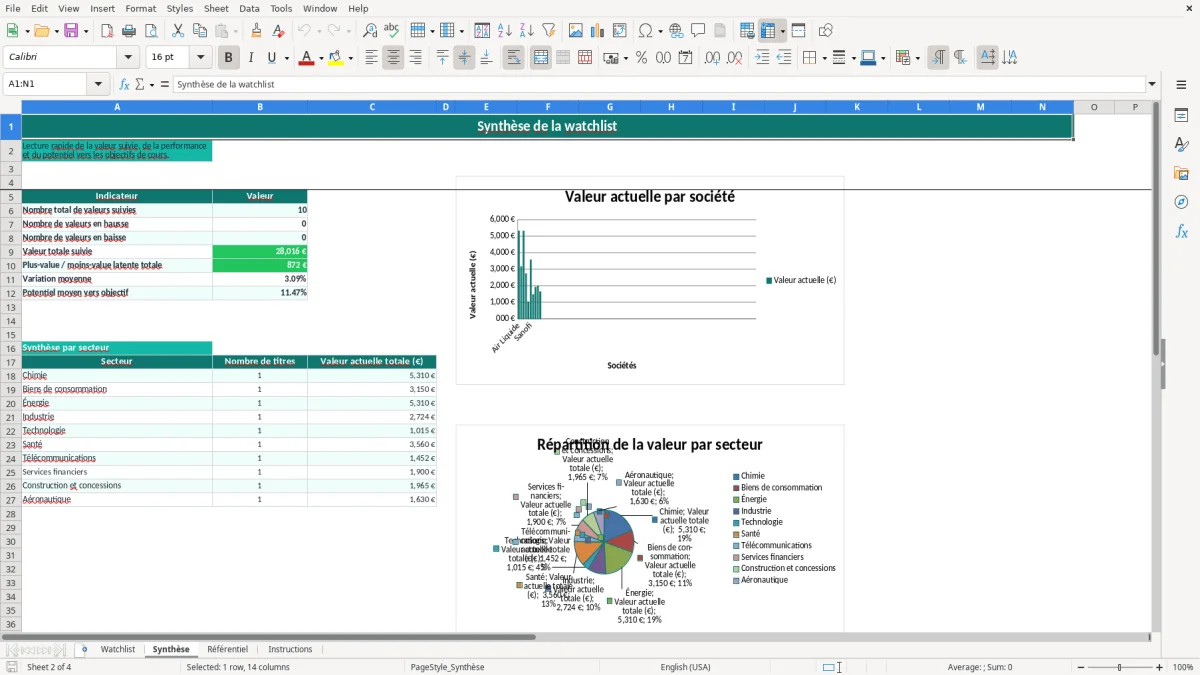Open the Tools menu
The height and width of the screenshot is (675, 1200).
click(281, 8)
